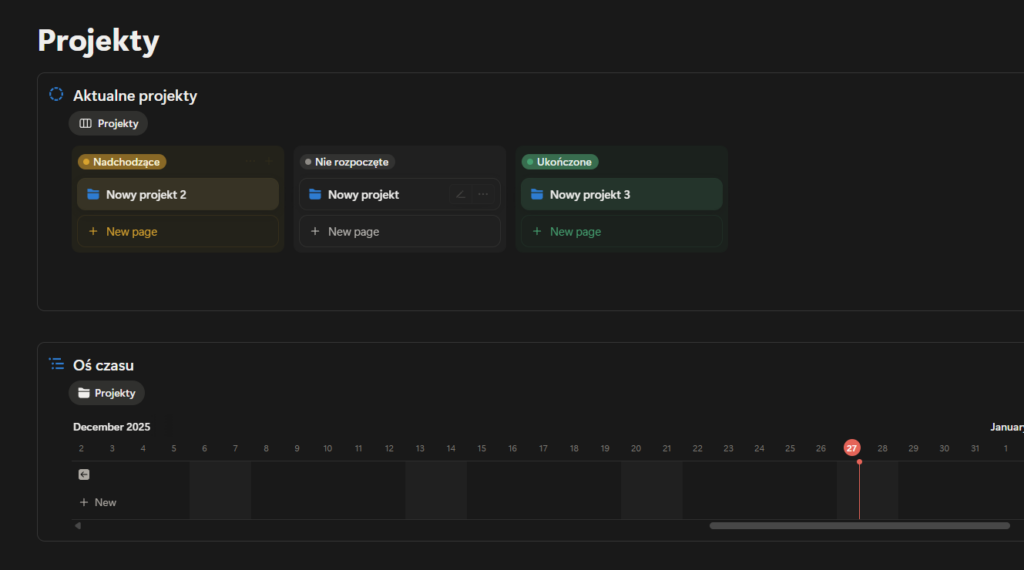The width and height of the screenshot is (1024, 570).
Task: Click the Projekty page title
Action: (x=99, y=40)
